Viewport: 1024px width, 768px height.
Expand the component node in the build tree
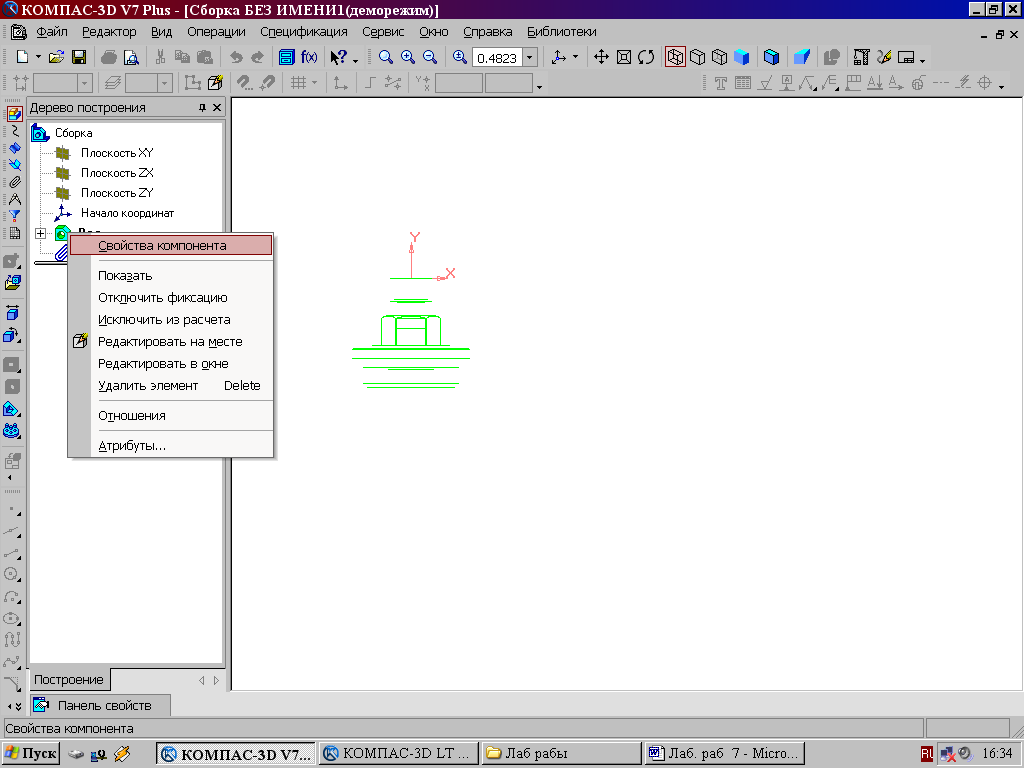[40, 233]
